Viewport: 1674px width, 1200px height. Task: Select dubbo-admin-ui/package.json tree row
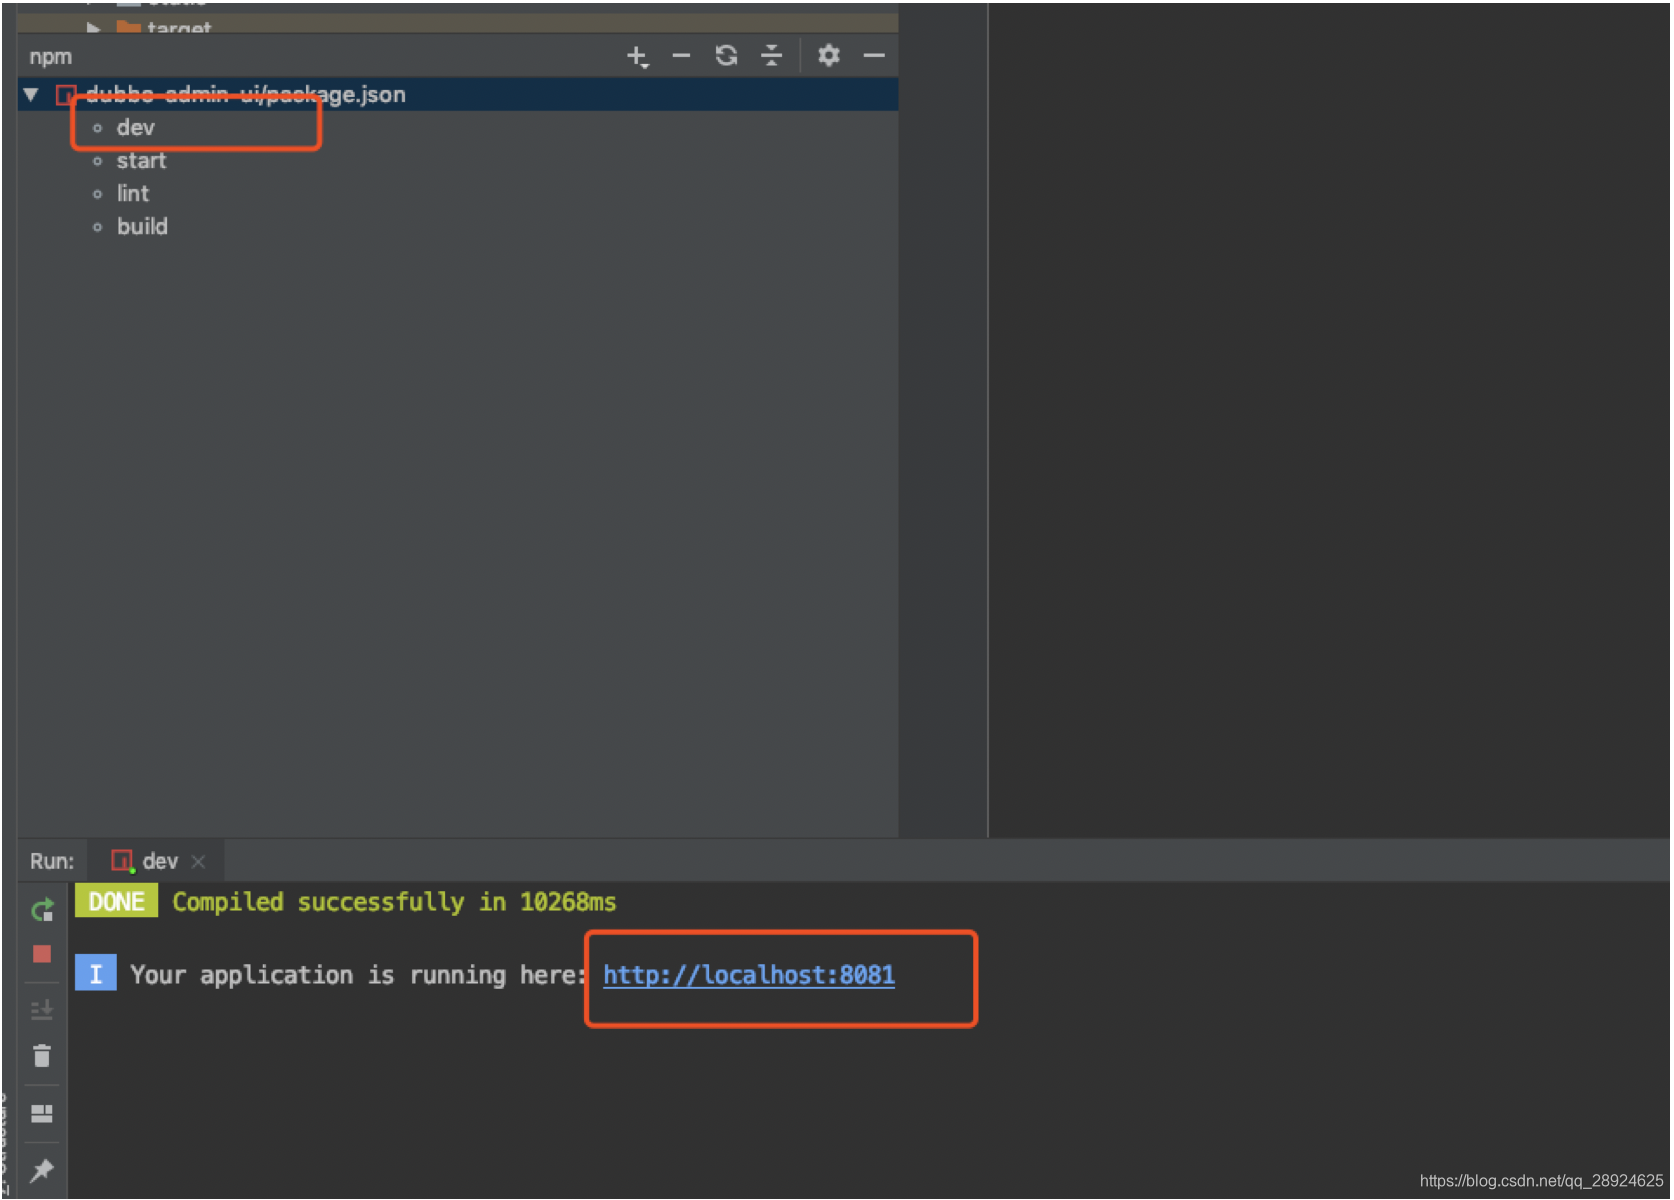(x=458, y=95)
